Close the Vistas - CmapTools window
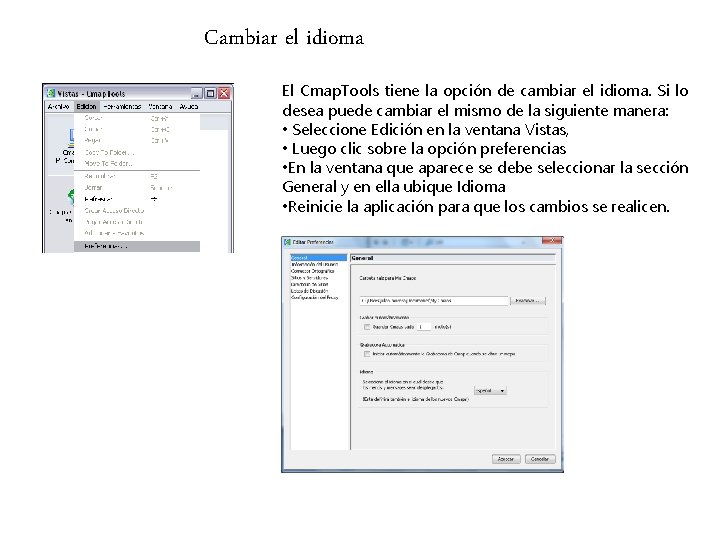This screenshot has height=540, width=720. click(224, 93)
